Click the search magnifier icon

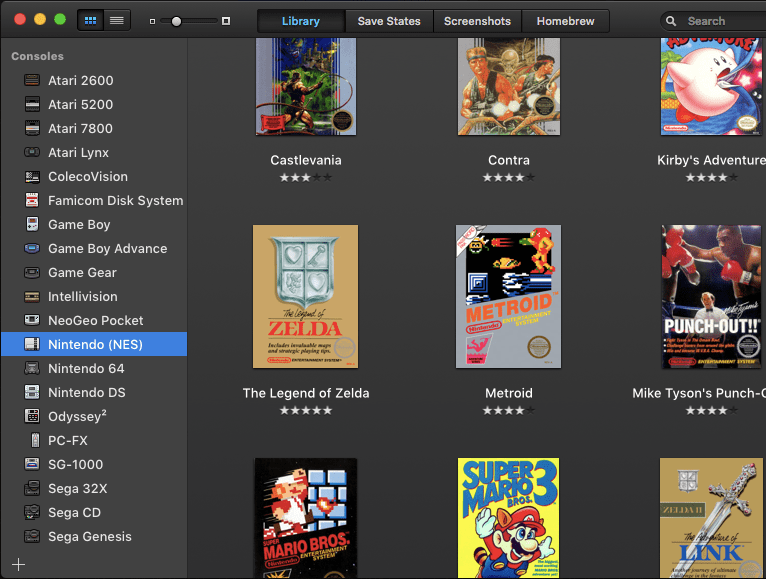[x=671, y=21]
